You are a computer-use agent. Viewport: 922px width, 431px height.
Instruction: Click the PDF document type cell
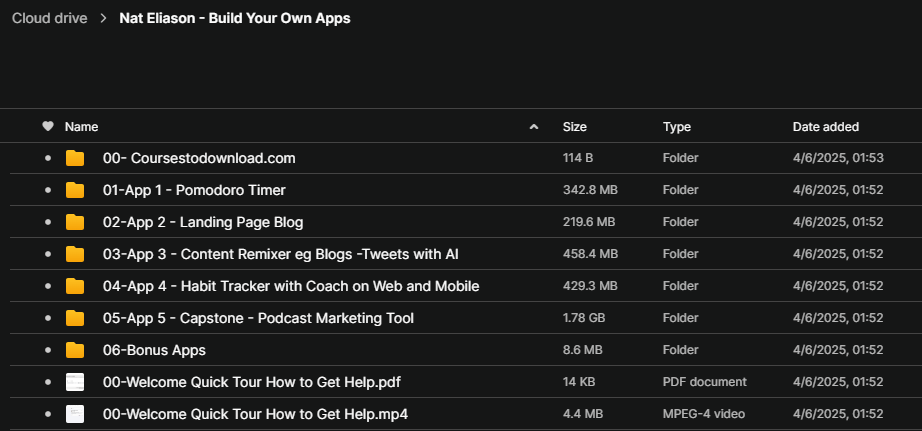tap(705, 382)
